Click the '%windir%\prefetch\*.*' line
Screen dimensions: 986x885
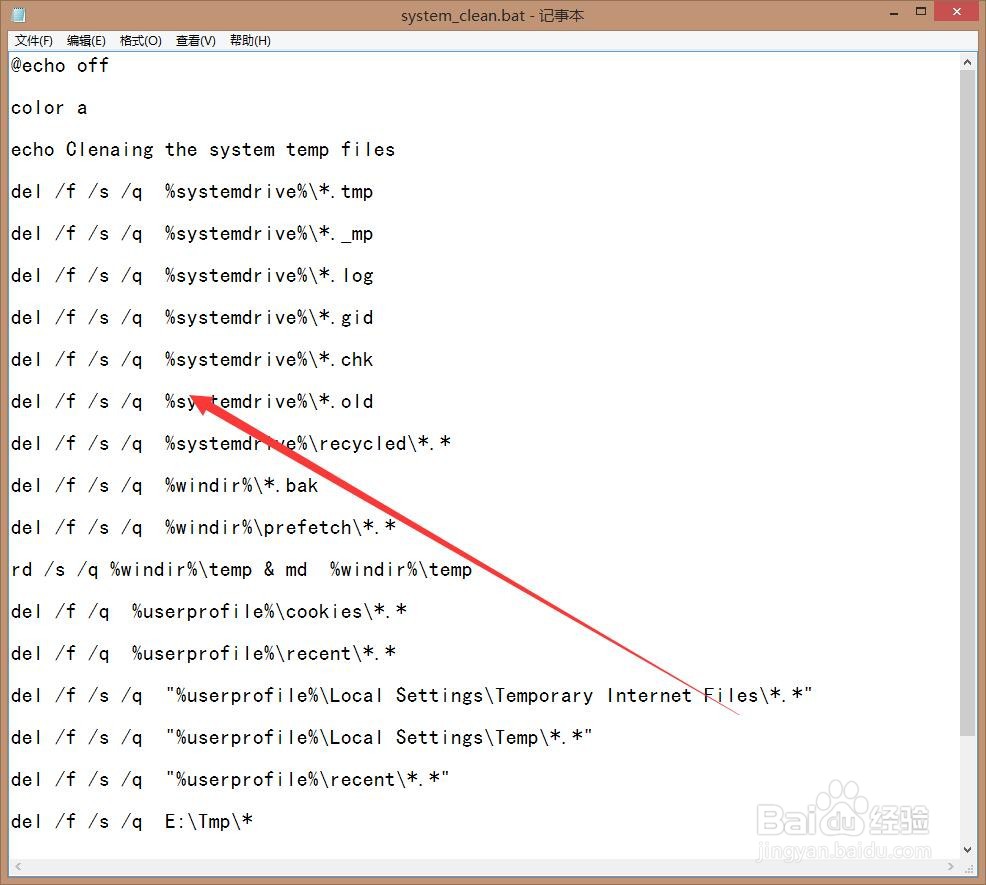[203, 528]
